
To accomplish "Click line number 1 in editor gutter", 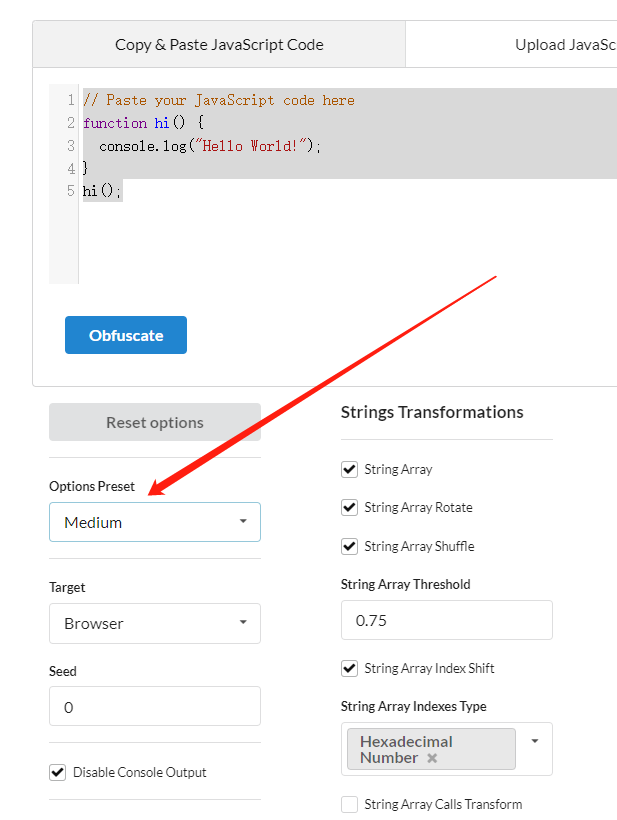I will pyautogui.click(x=70, y=100).
